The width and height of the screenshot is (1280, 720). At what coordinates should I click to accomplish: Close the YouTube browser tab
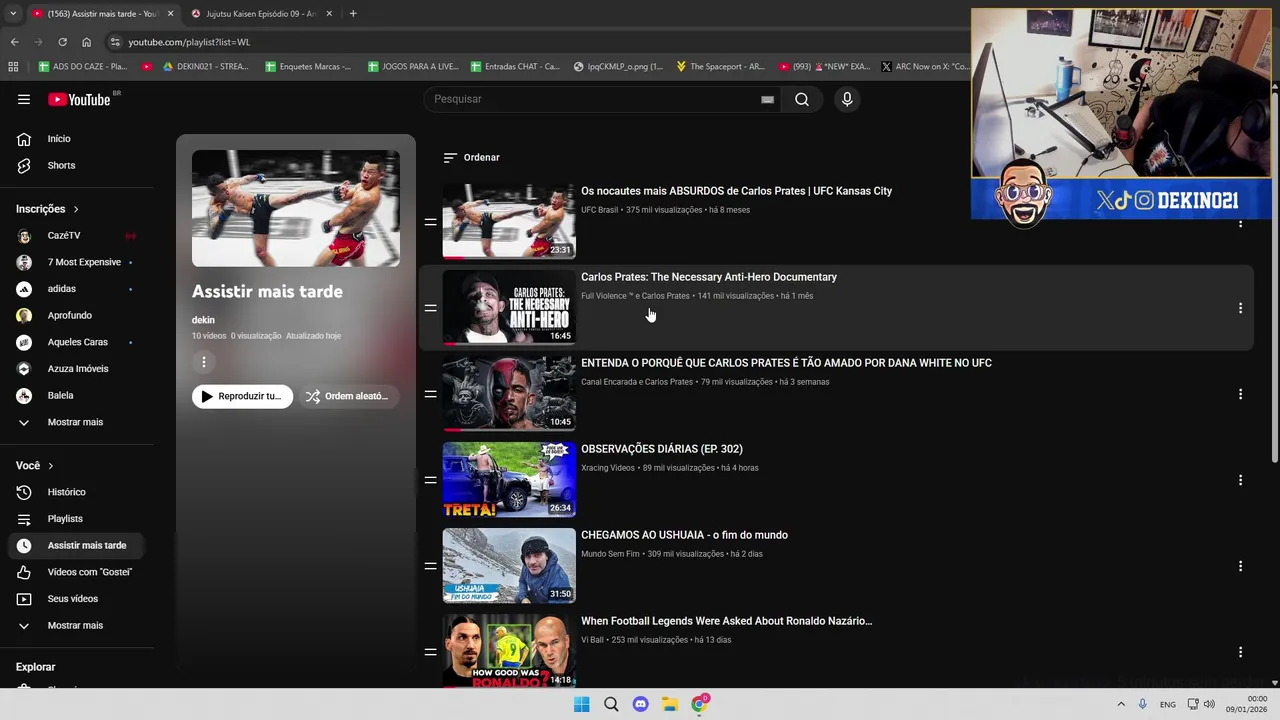pyautogui.click(x=170, y=14)
